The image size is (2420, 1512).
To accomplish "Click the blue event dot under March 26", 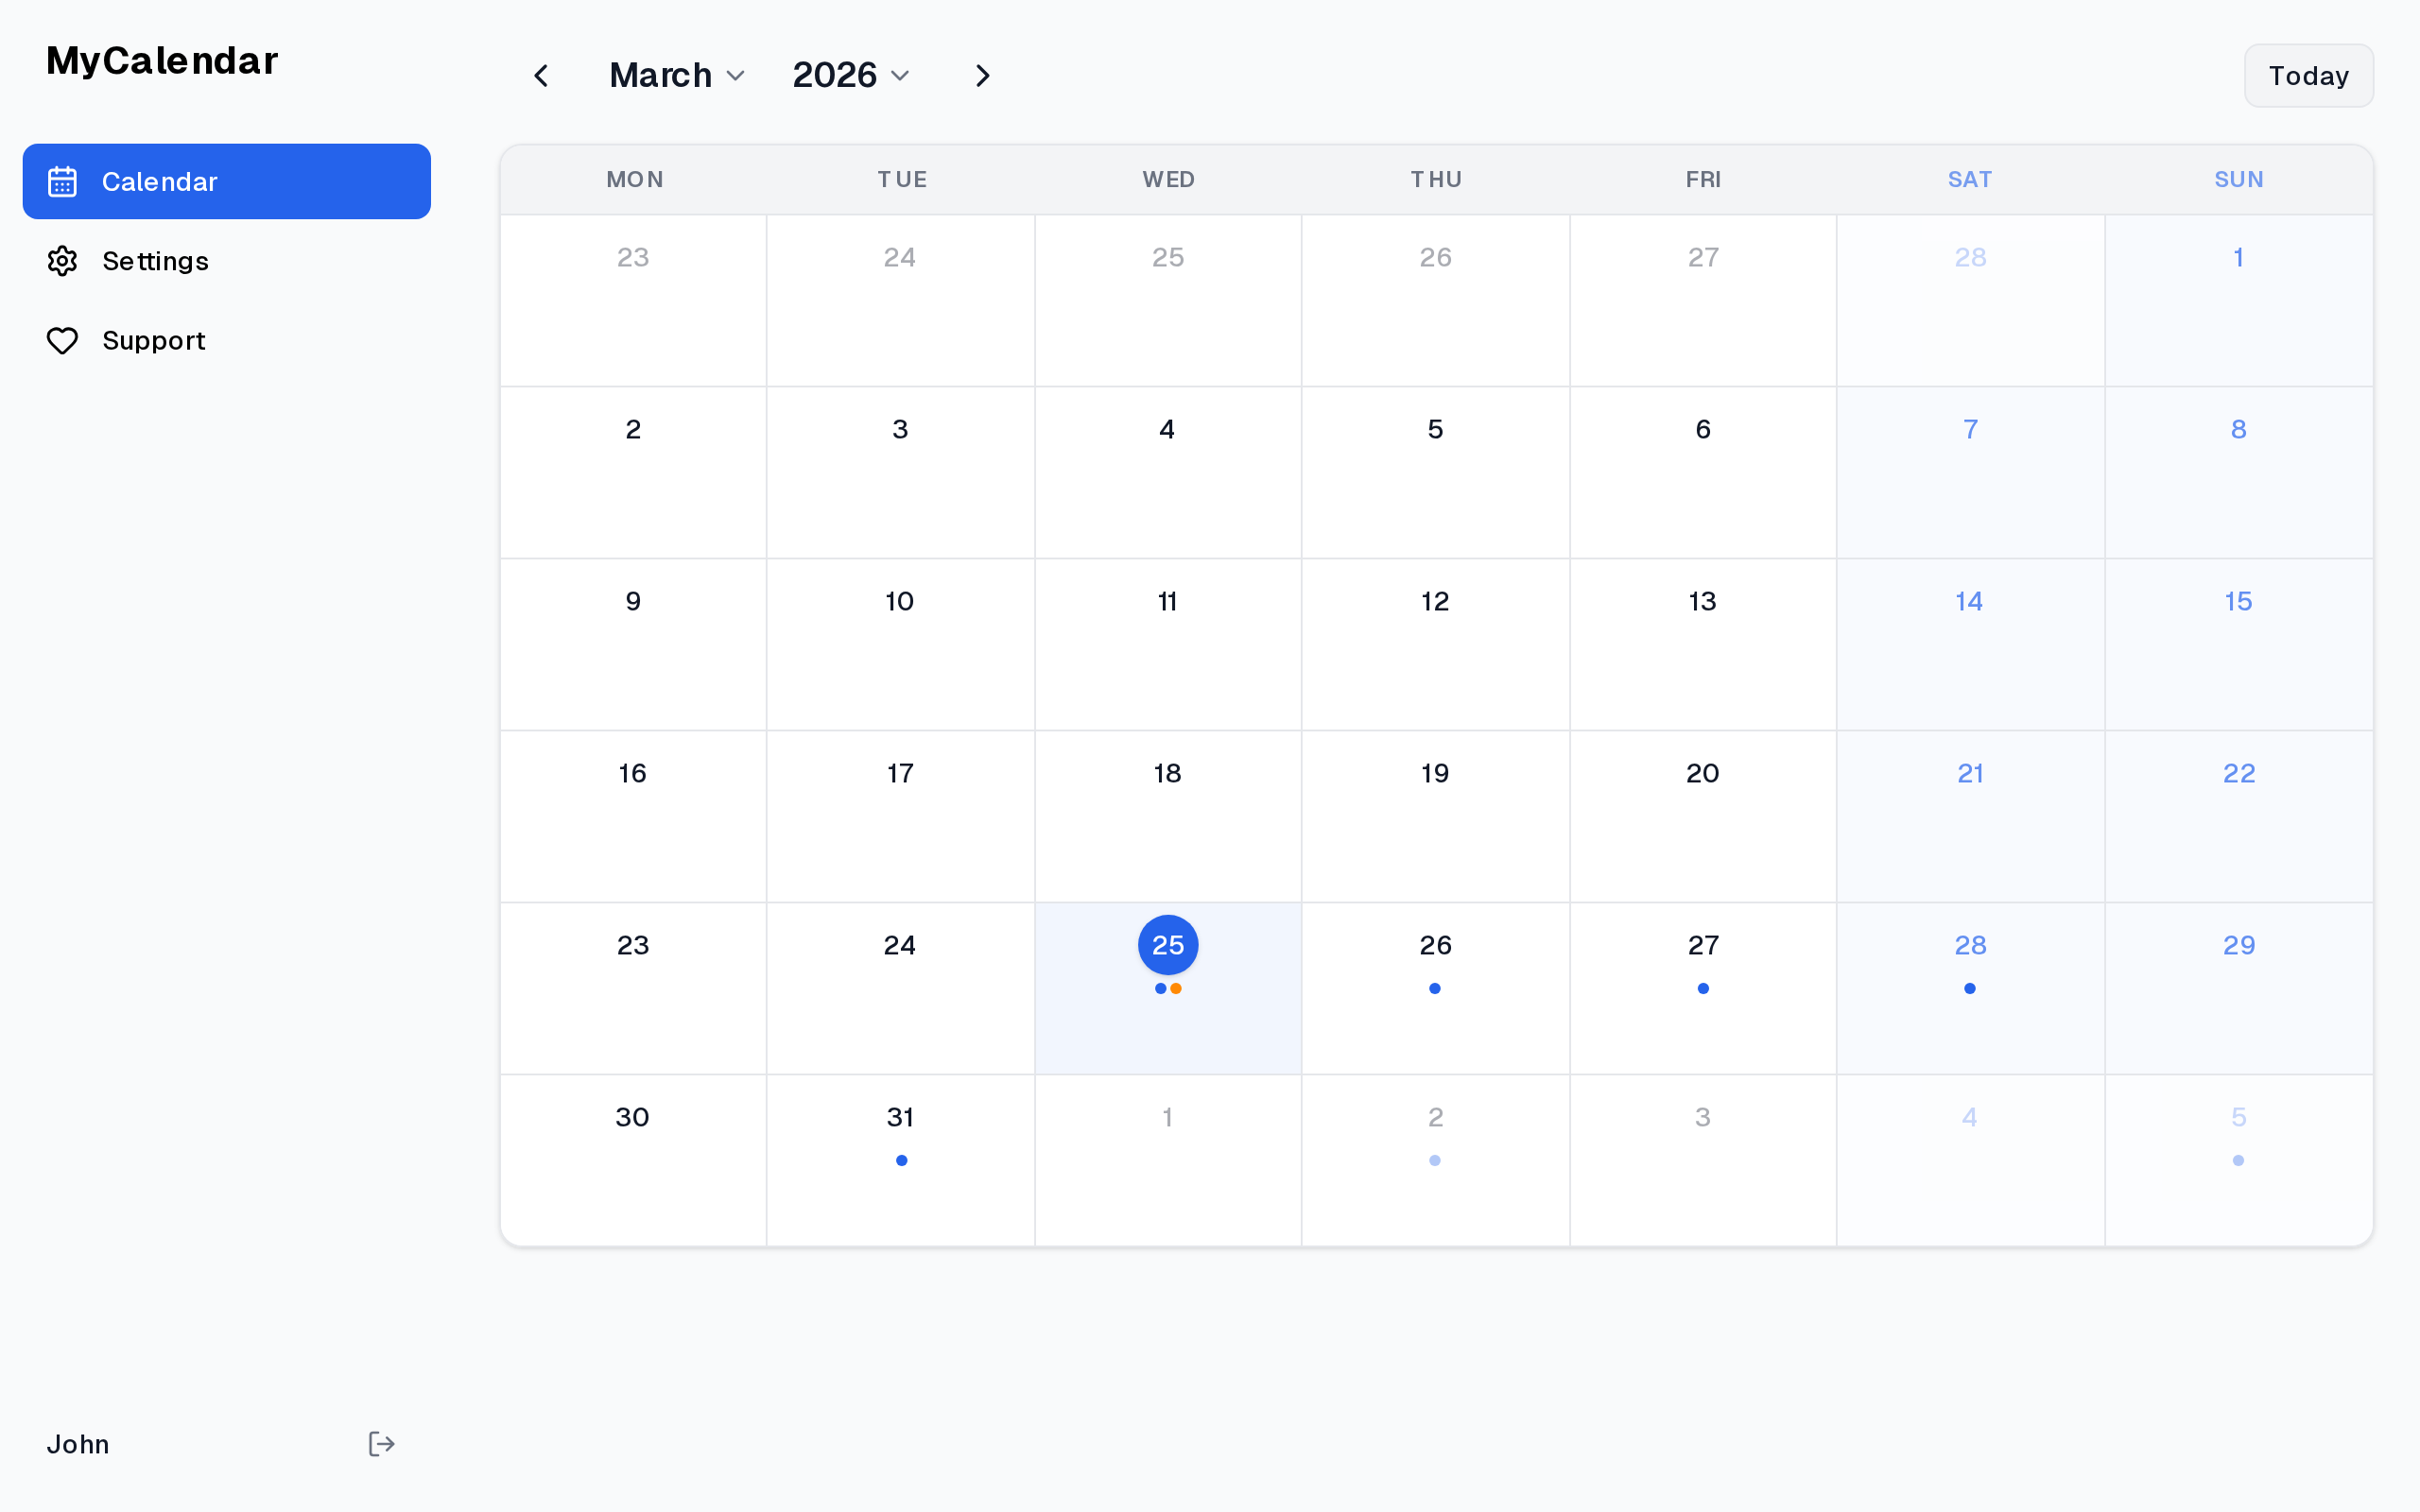I will (x=1434, y=988).
